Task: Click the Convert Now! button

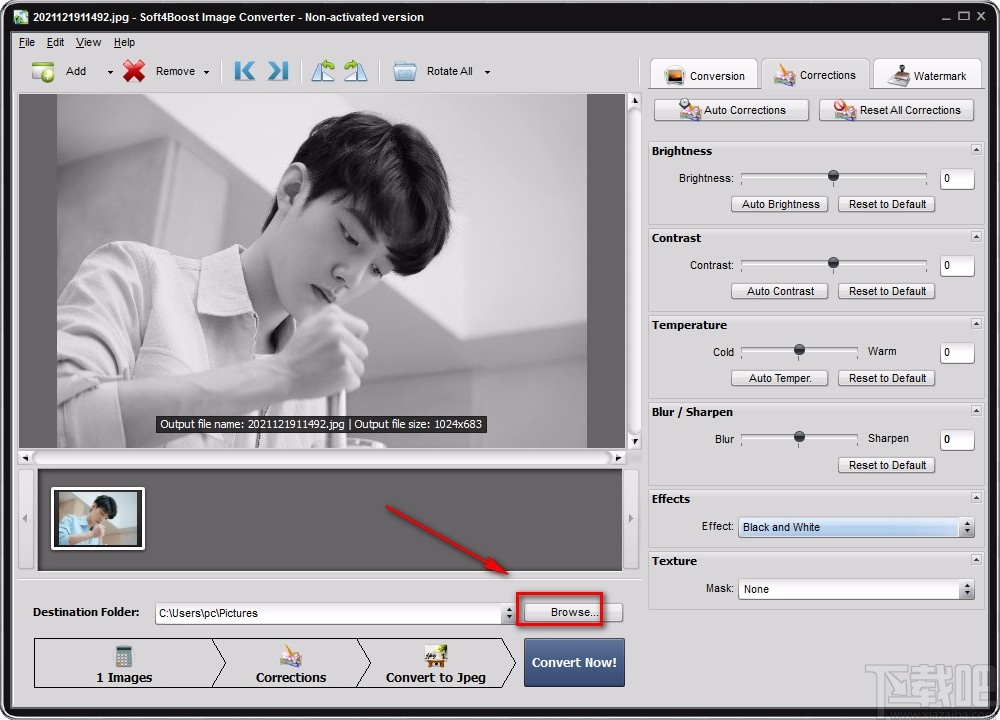Action: point(574,662)
